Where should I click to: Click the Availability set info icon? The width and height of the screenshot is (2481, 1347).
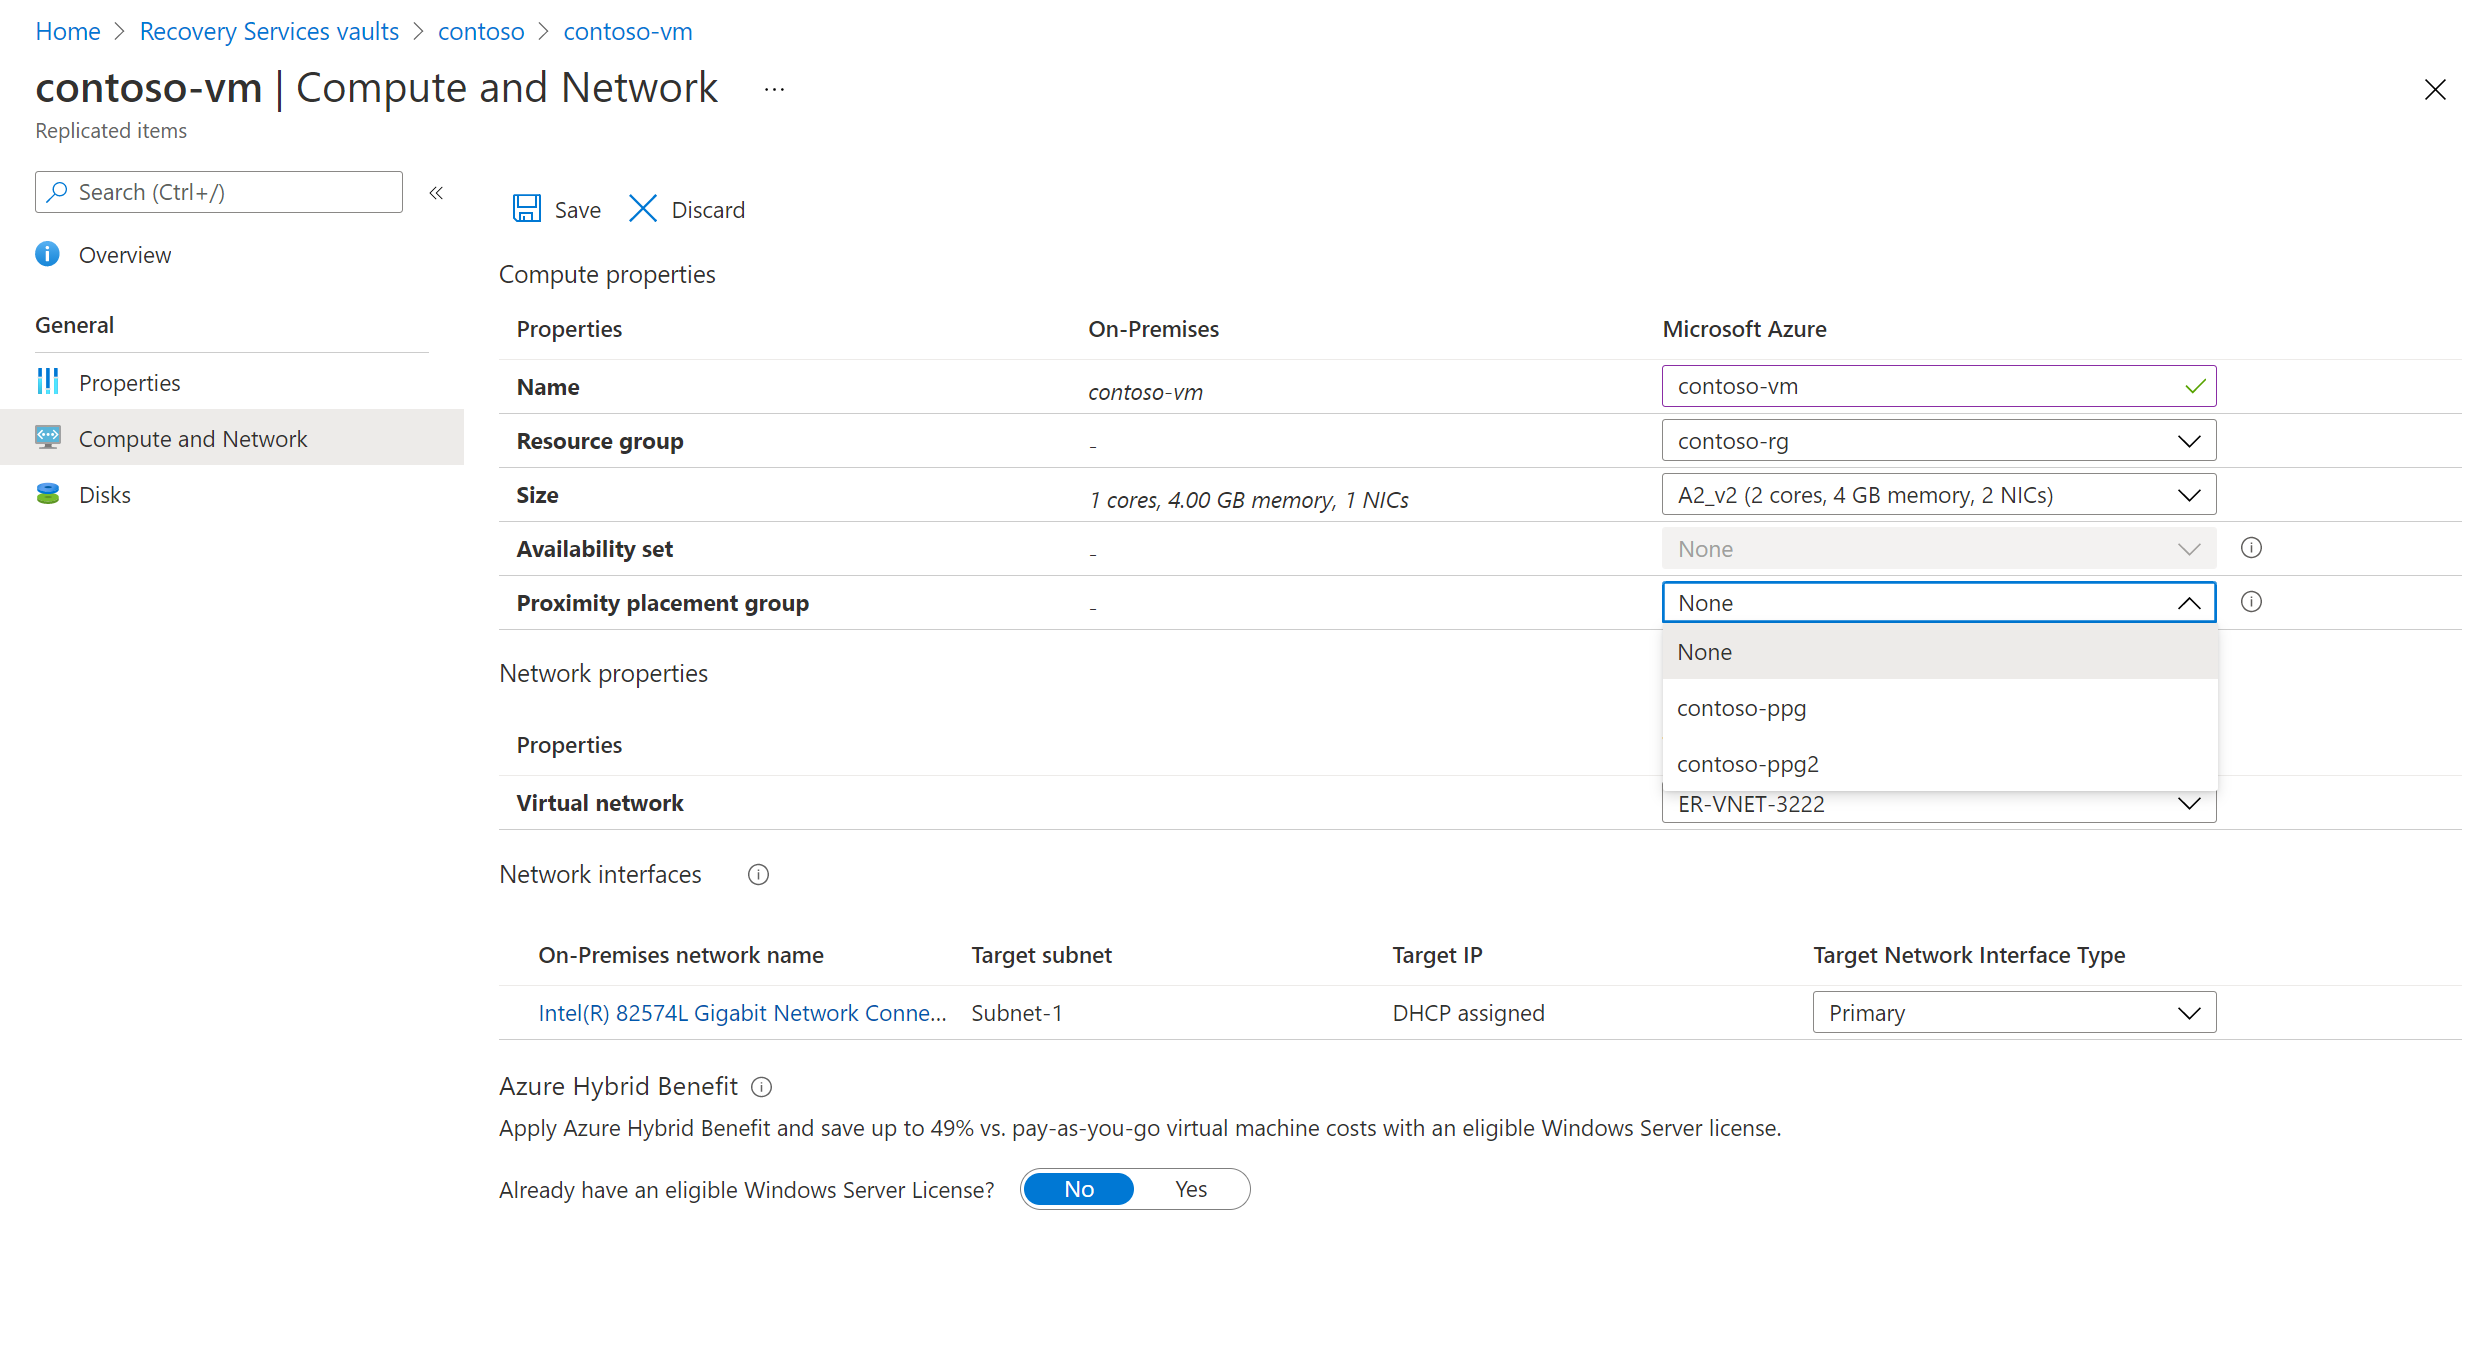(x=2251, y=548)
